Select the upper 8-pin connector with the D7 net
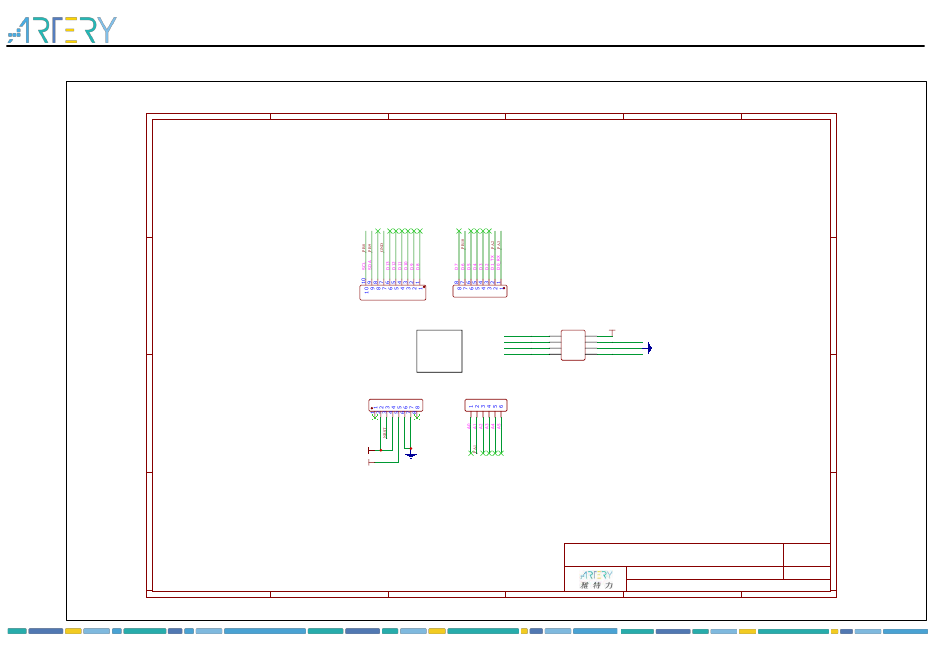The height and width of the screenshot is (660, 950). 480,292
